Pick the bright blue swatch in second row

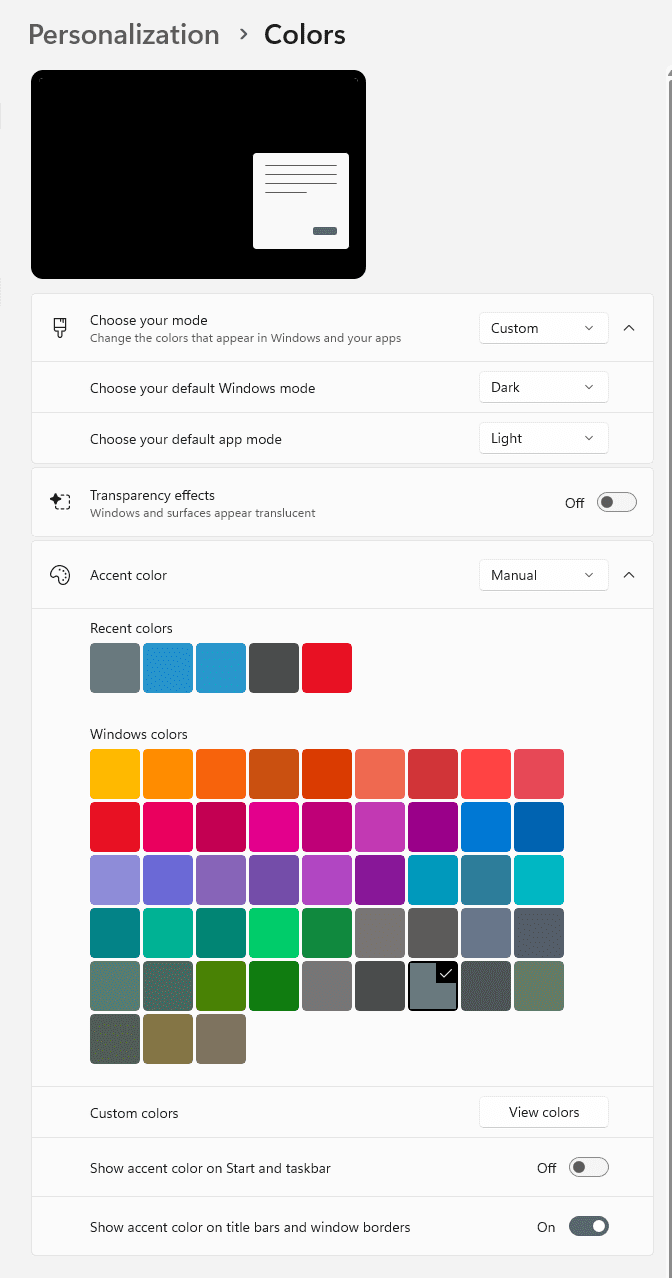[486, 827]
